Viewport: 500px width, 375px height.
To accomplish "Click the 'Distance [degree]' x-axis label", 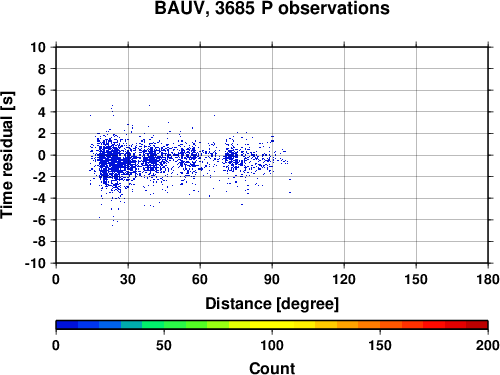I will (x=272, y=304).
